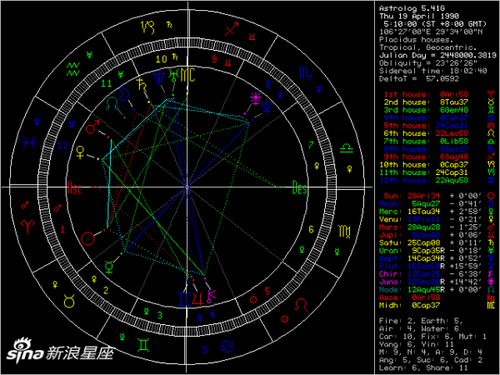Screen dimensions: 500x375
Task: Click the yellow Virgo glyph on the outer ring
Action: (x=344, y=231)
